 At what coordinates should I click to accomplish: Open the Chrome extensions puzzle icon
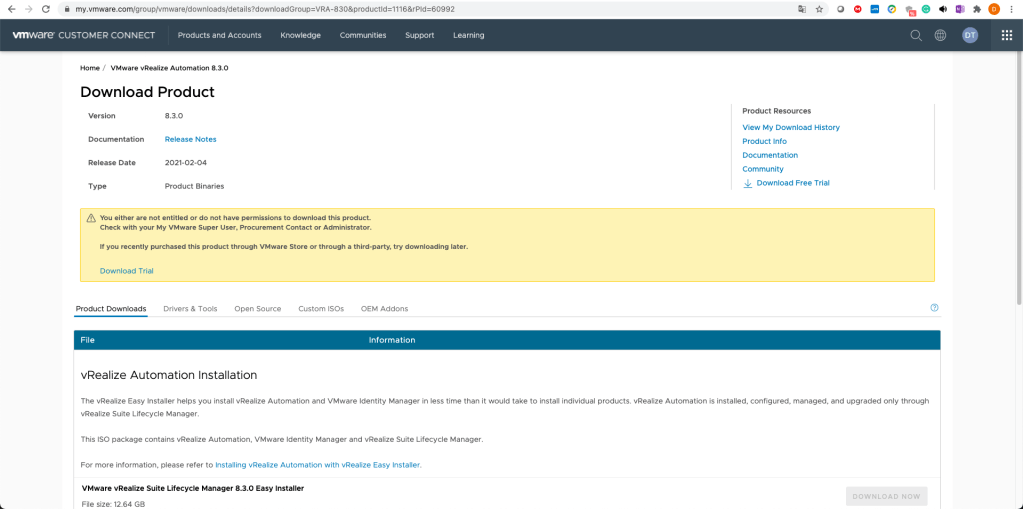pos(976,8)
